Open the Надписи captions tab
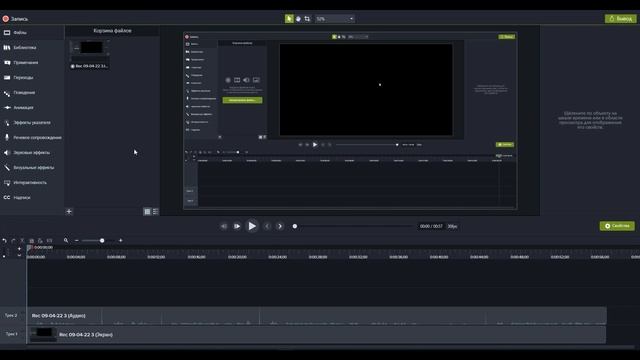The image size is (640, 360). coord(32,198)
